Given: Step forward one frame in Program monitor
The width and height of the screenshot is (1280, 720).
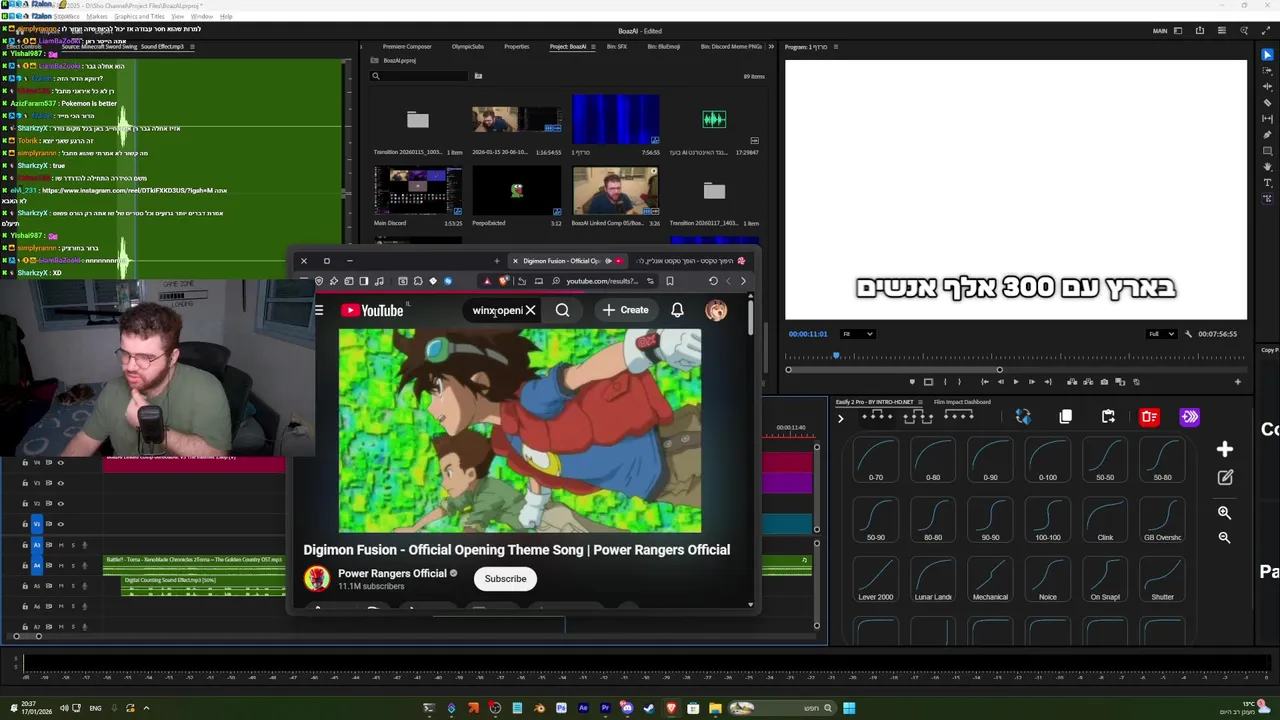Looking at the screenshot, I should [x=1032, y=382].
